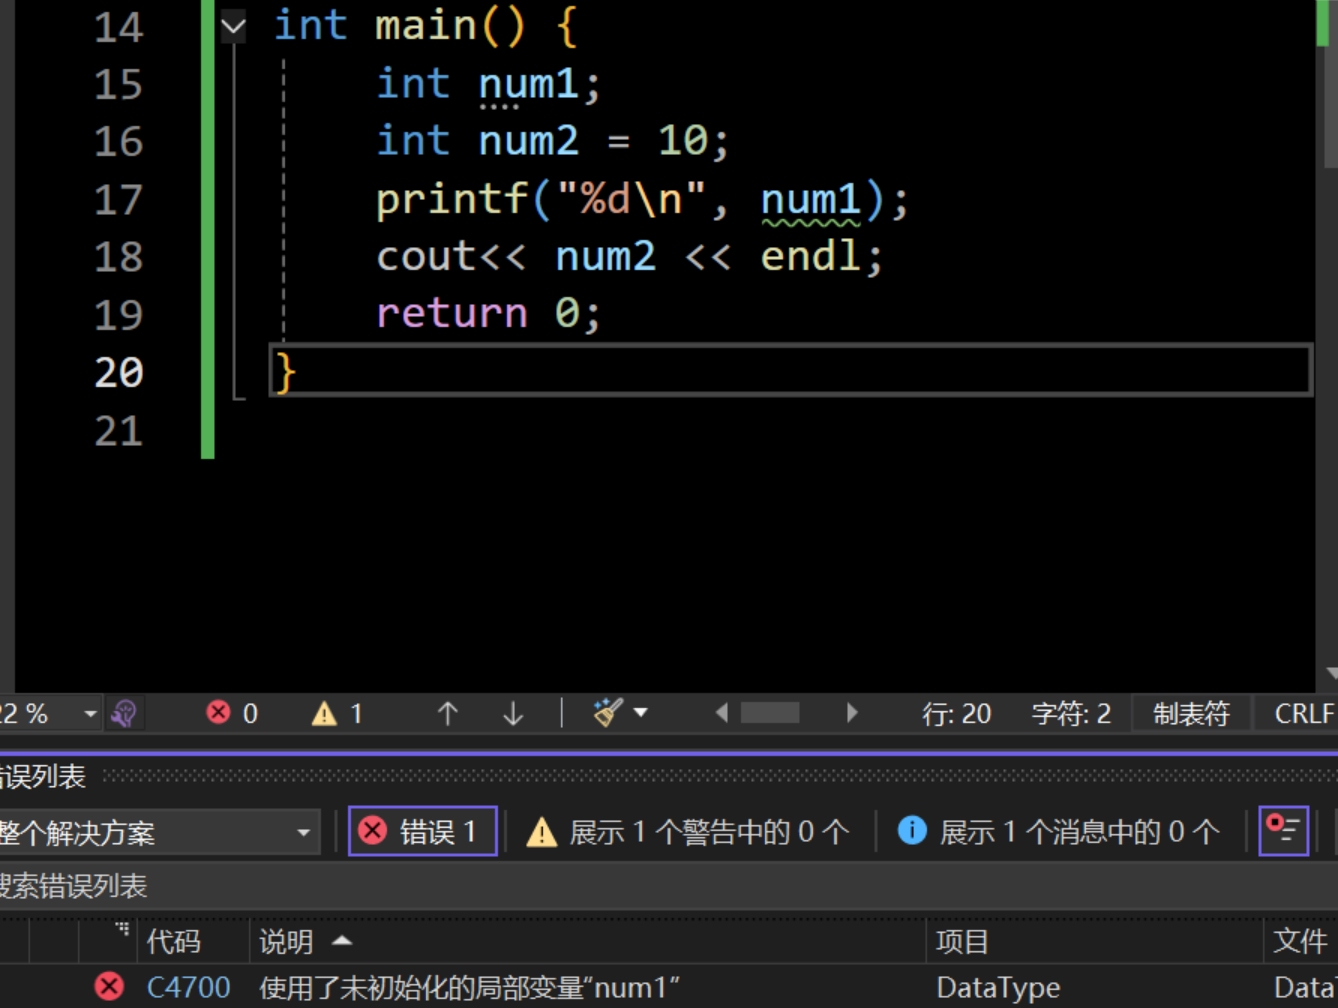Click the character indicator 字符: 2

[x=1071, y=714]
